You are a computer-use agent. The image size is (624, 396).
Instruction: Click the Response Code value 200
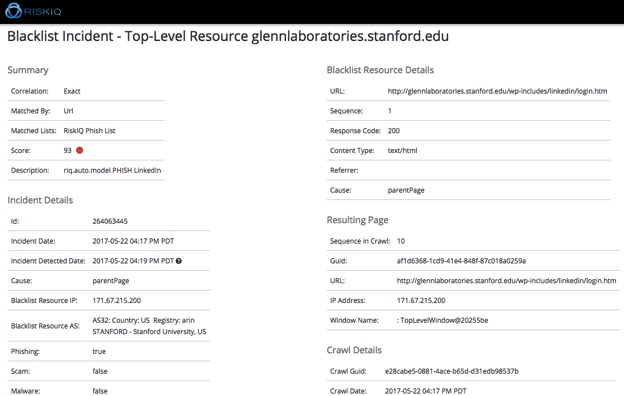(394, 131)
